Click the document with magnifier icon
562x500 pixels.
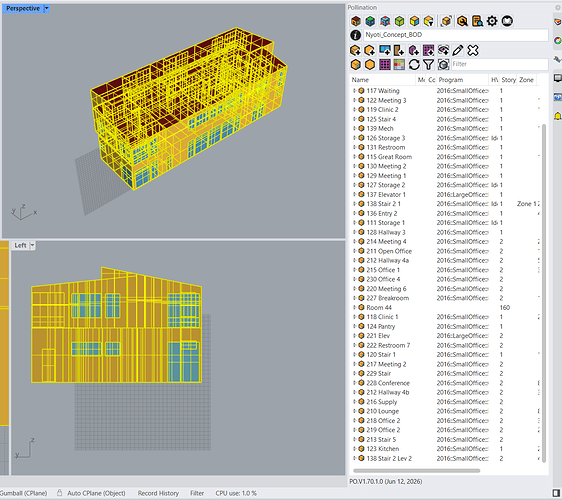477,21
